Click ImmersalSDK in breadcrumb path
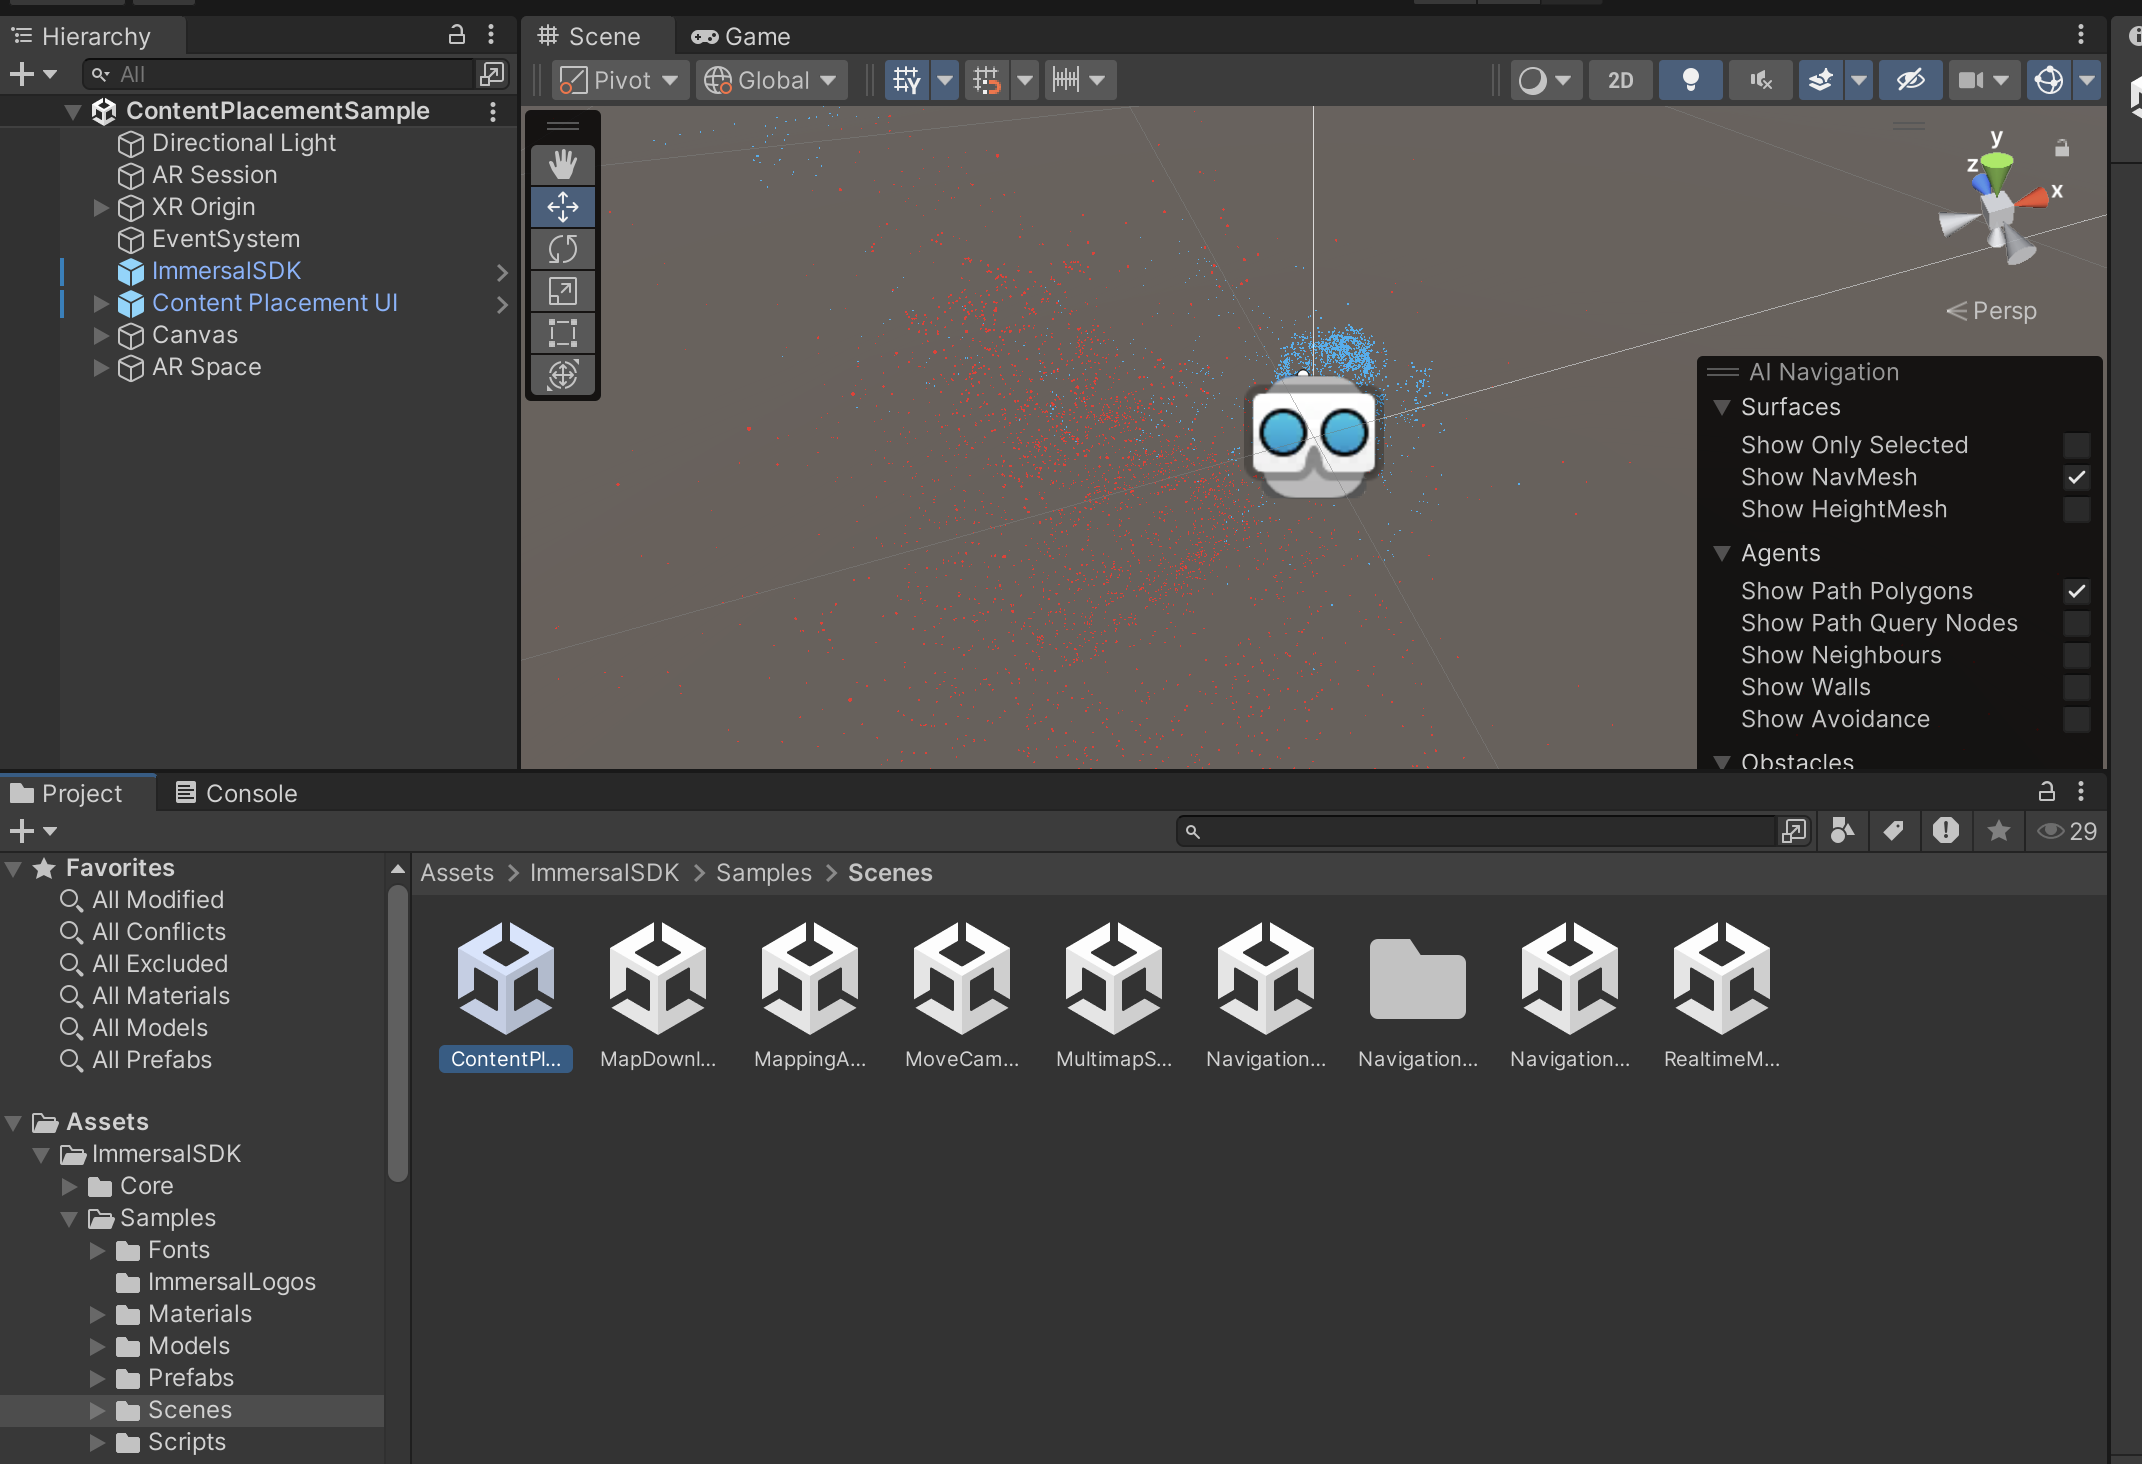Screen dimensions: 2142x1464 [604, 873]
